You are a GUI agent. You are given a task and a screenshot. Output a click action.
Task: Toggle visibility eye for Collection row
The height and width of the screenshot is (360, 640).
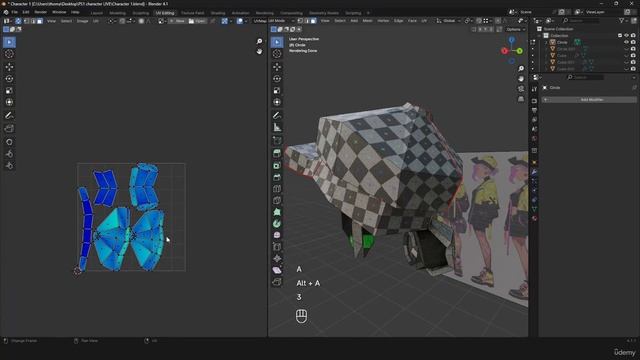click(627, 36)
